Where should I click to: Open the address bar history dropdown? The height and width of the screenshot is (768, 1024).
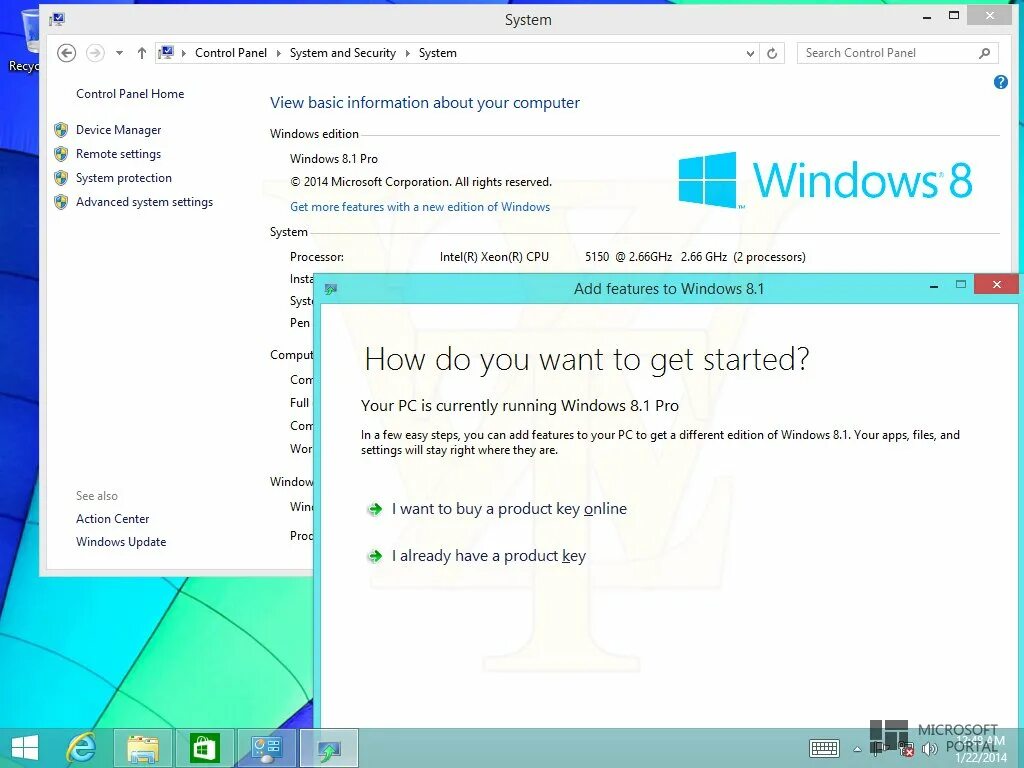(x=750, y=53)
